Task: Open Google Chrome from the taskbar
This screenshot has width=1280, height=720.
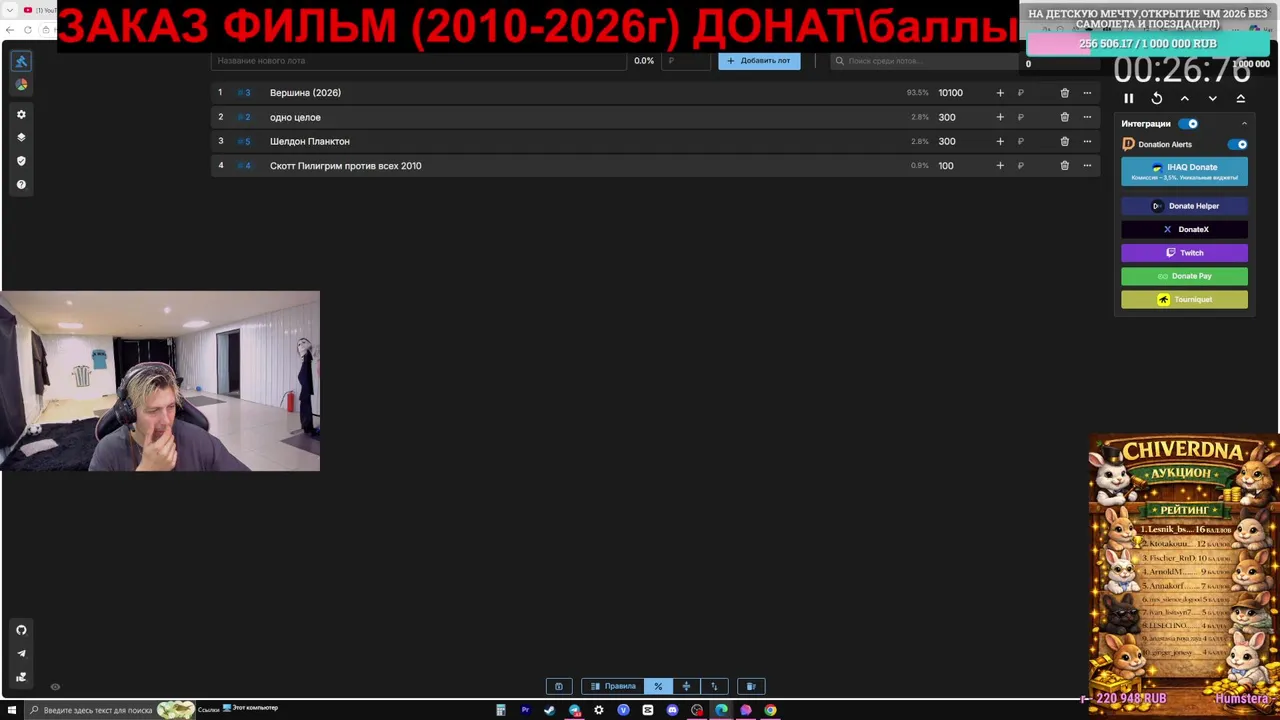Action: point(770,710)
